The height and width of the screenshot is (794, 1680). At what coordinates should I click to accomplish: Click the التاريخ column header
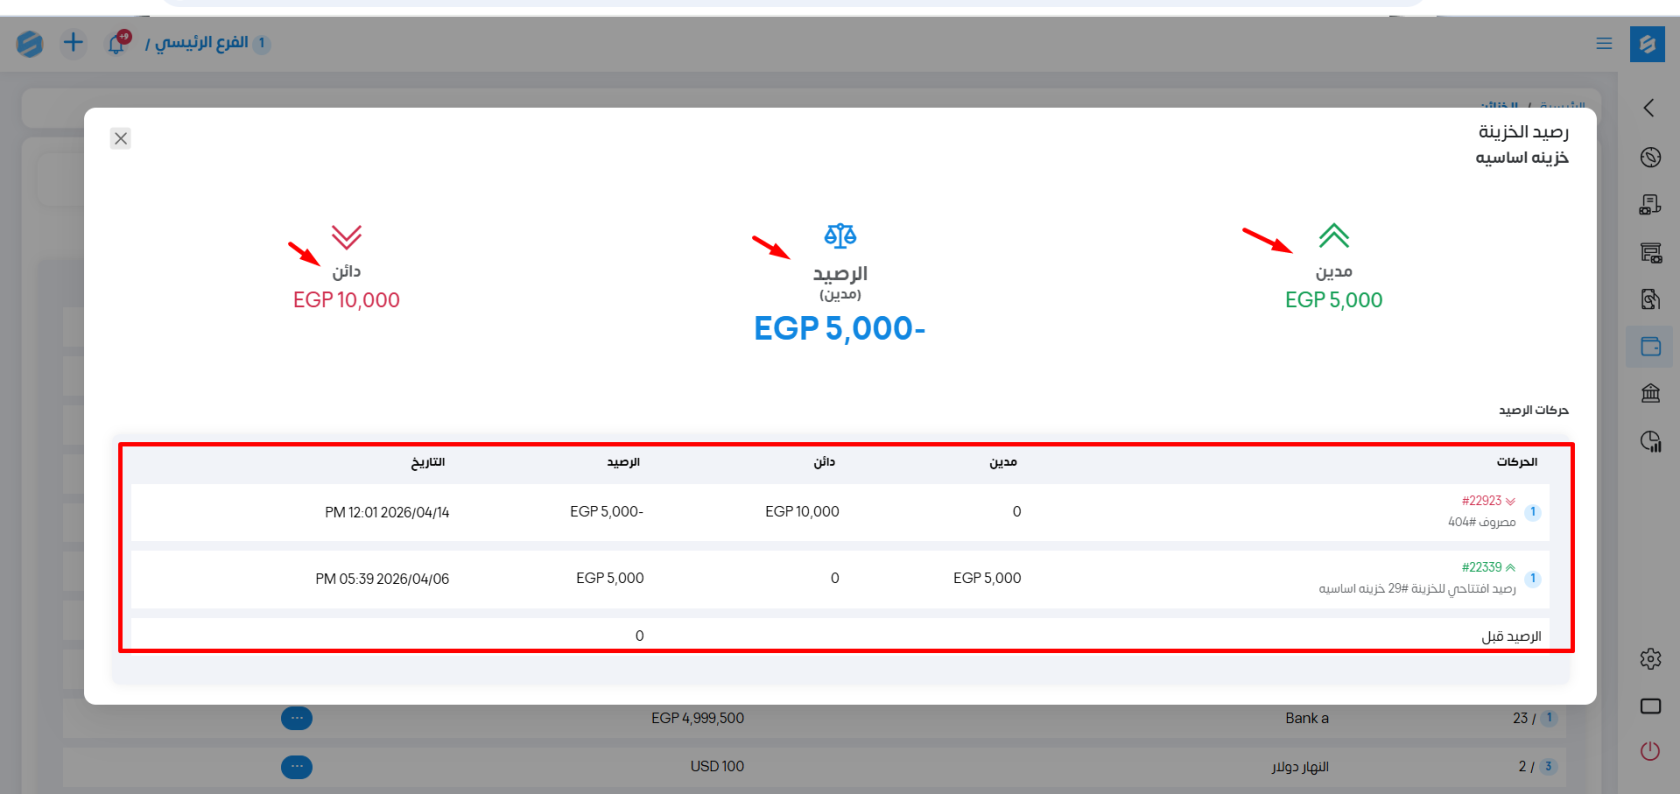point(428,462)
